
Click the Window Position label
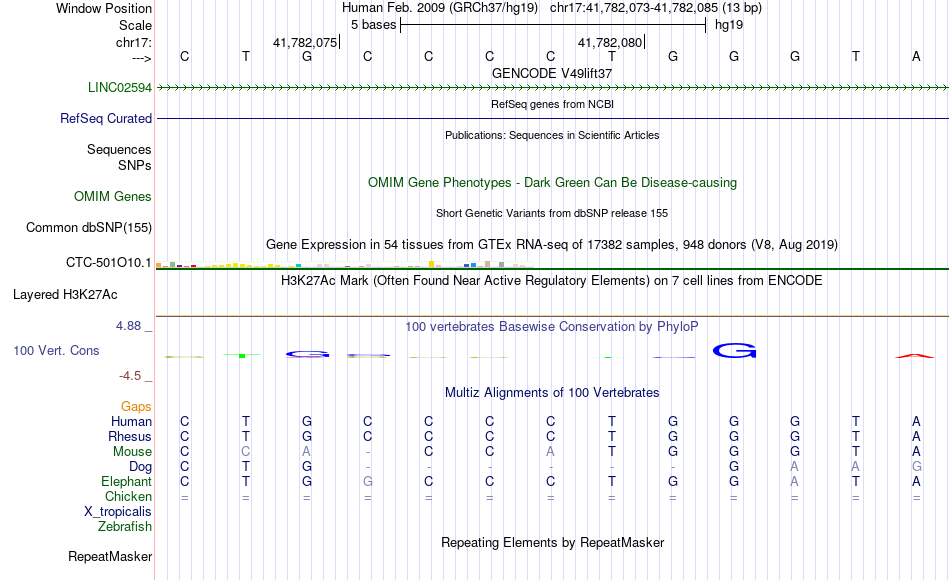coord(104,8)
